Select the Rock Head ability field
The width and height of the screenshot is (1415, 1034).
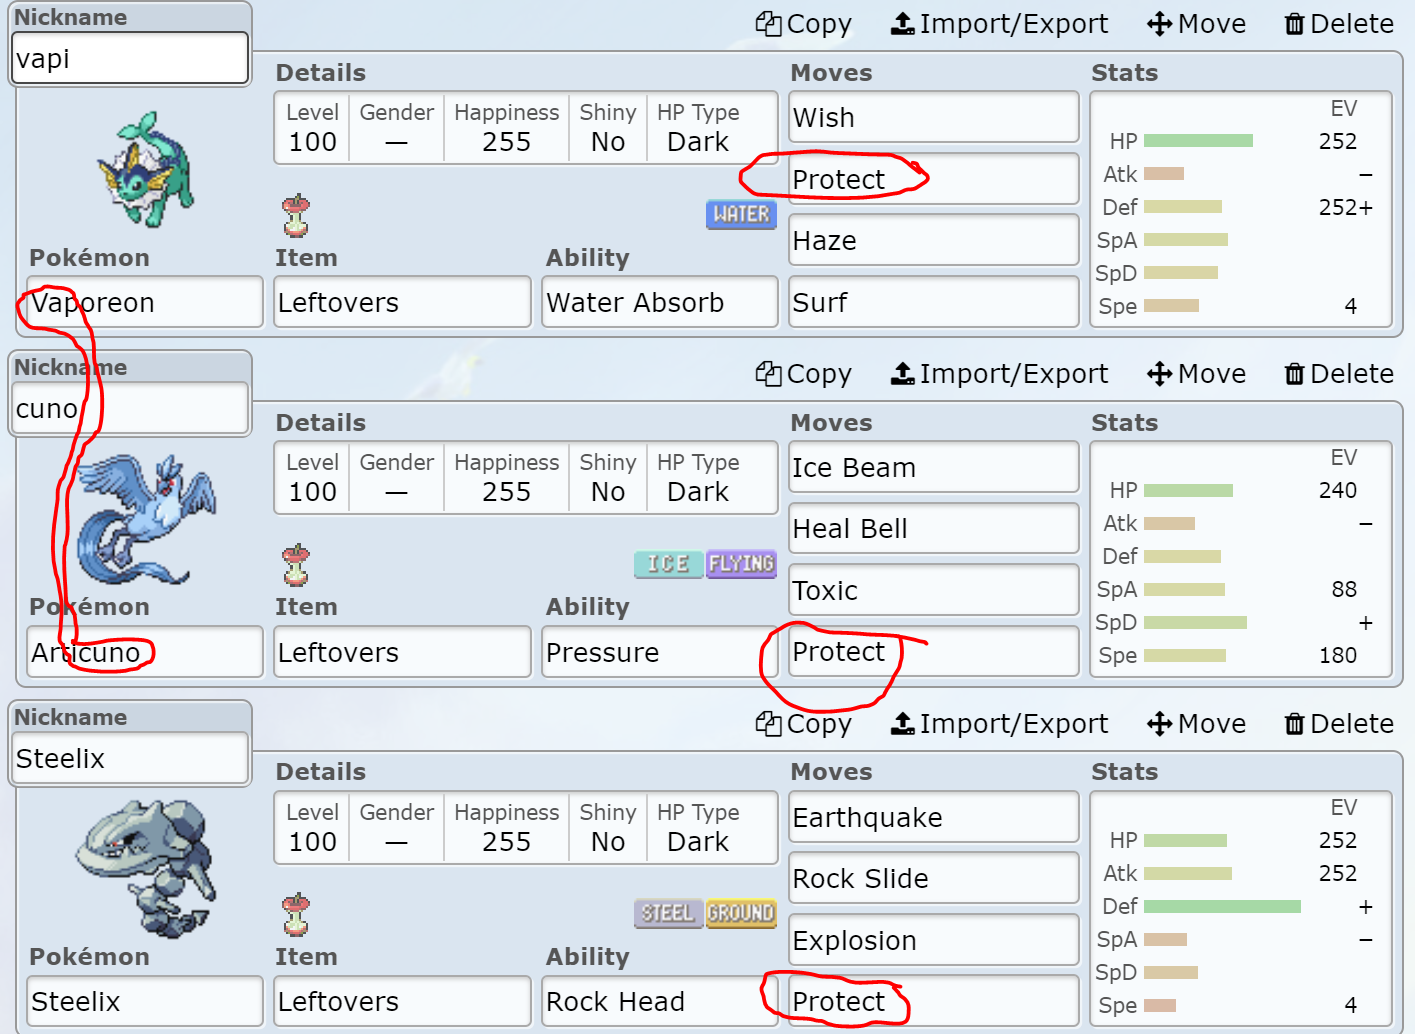[660, 1001]
